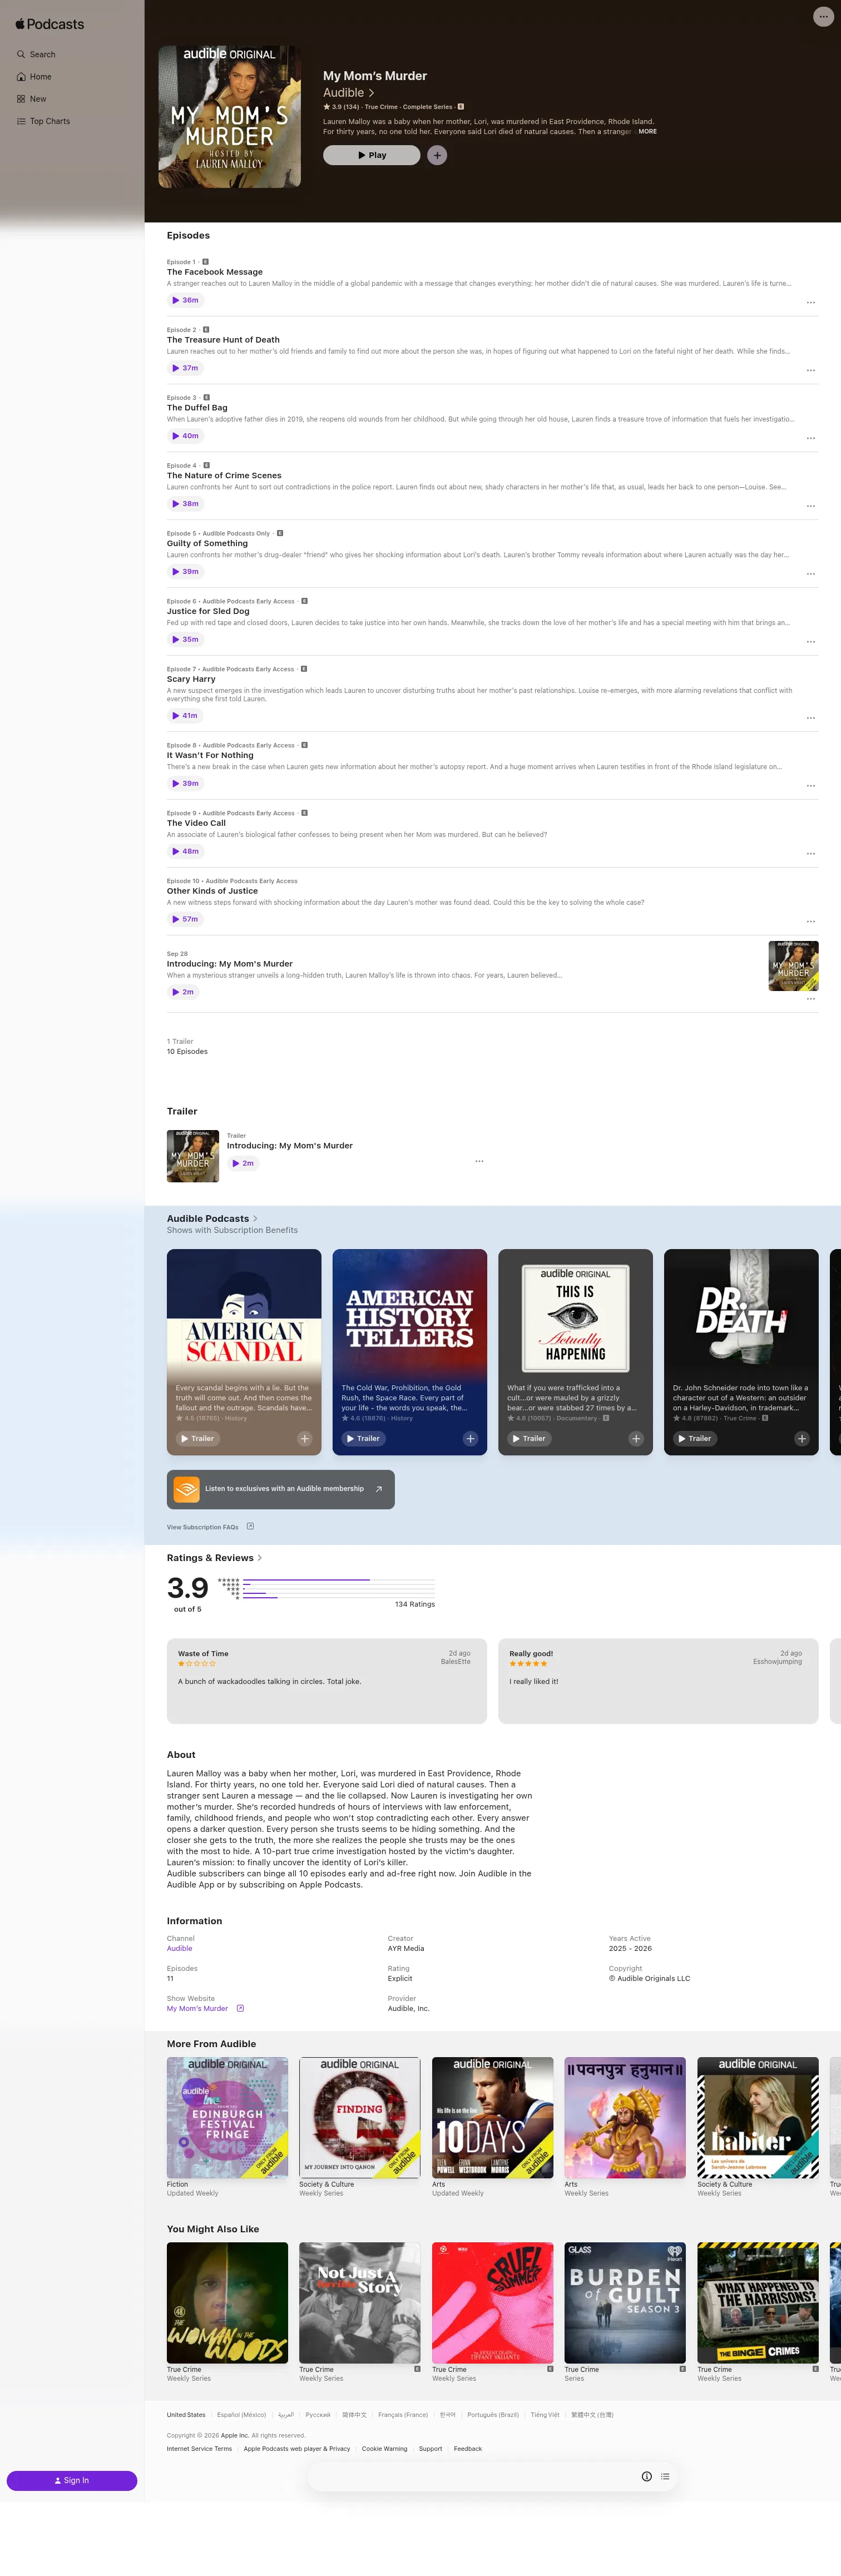Image resolution: width=841 pixels, height=2576 pixels.
Task: Open options for The Treasure Hunt of Death
Action: (x=811, y=370)
